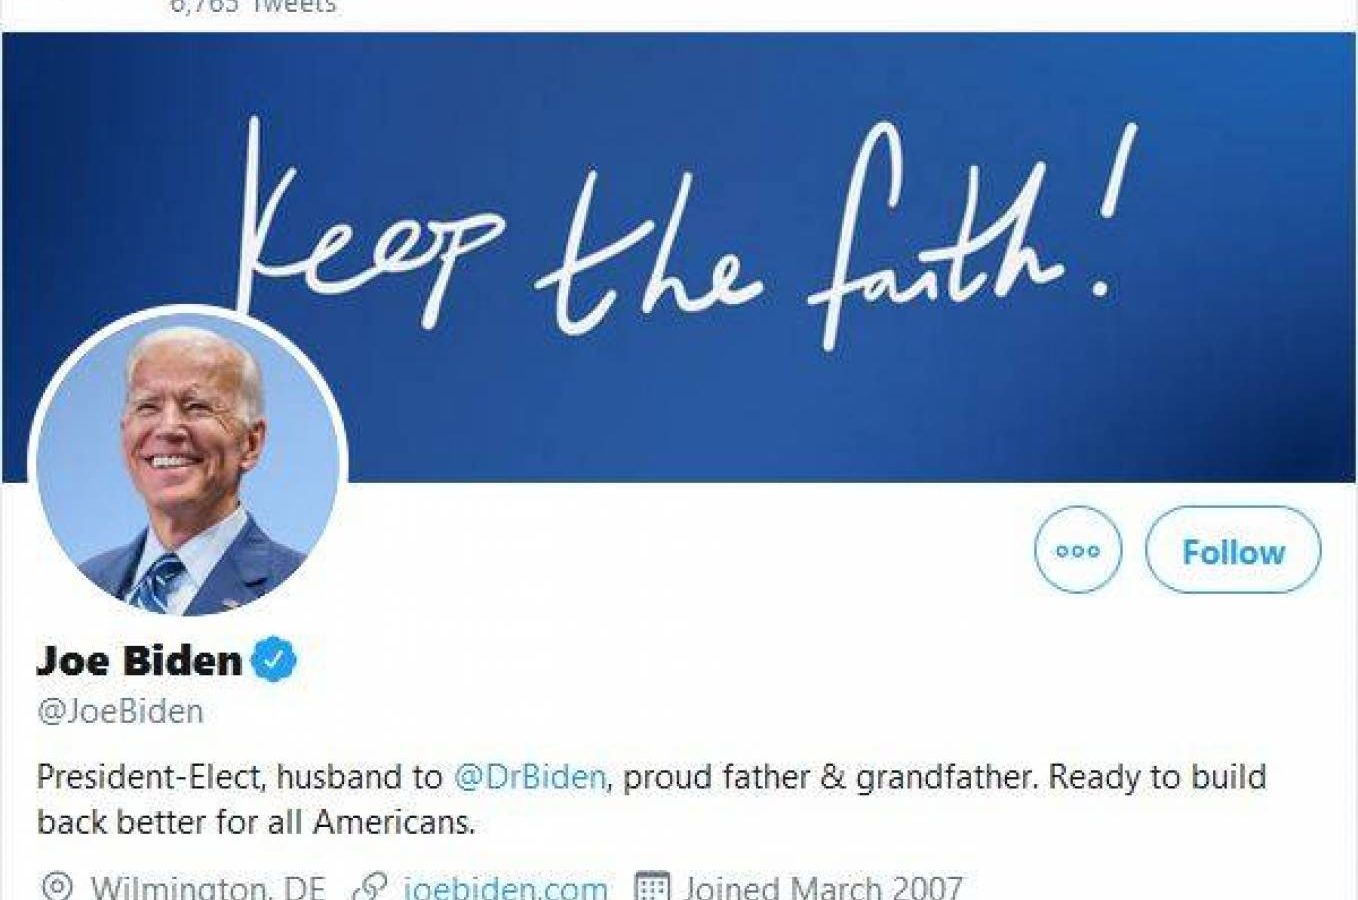
Task: Click the "Joined March 2007" text
Action: (822, 888)
